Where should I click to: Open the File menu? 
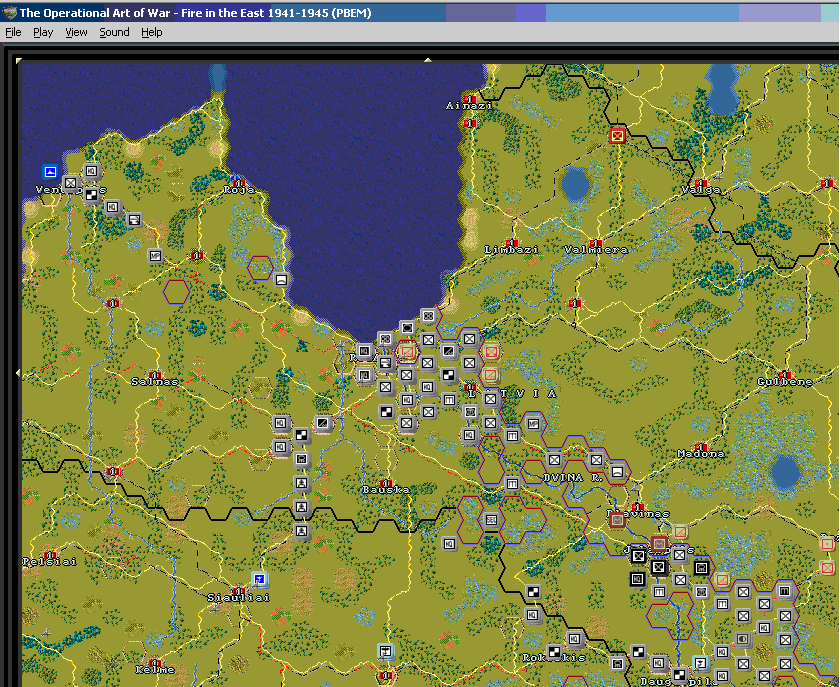13,32
